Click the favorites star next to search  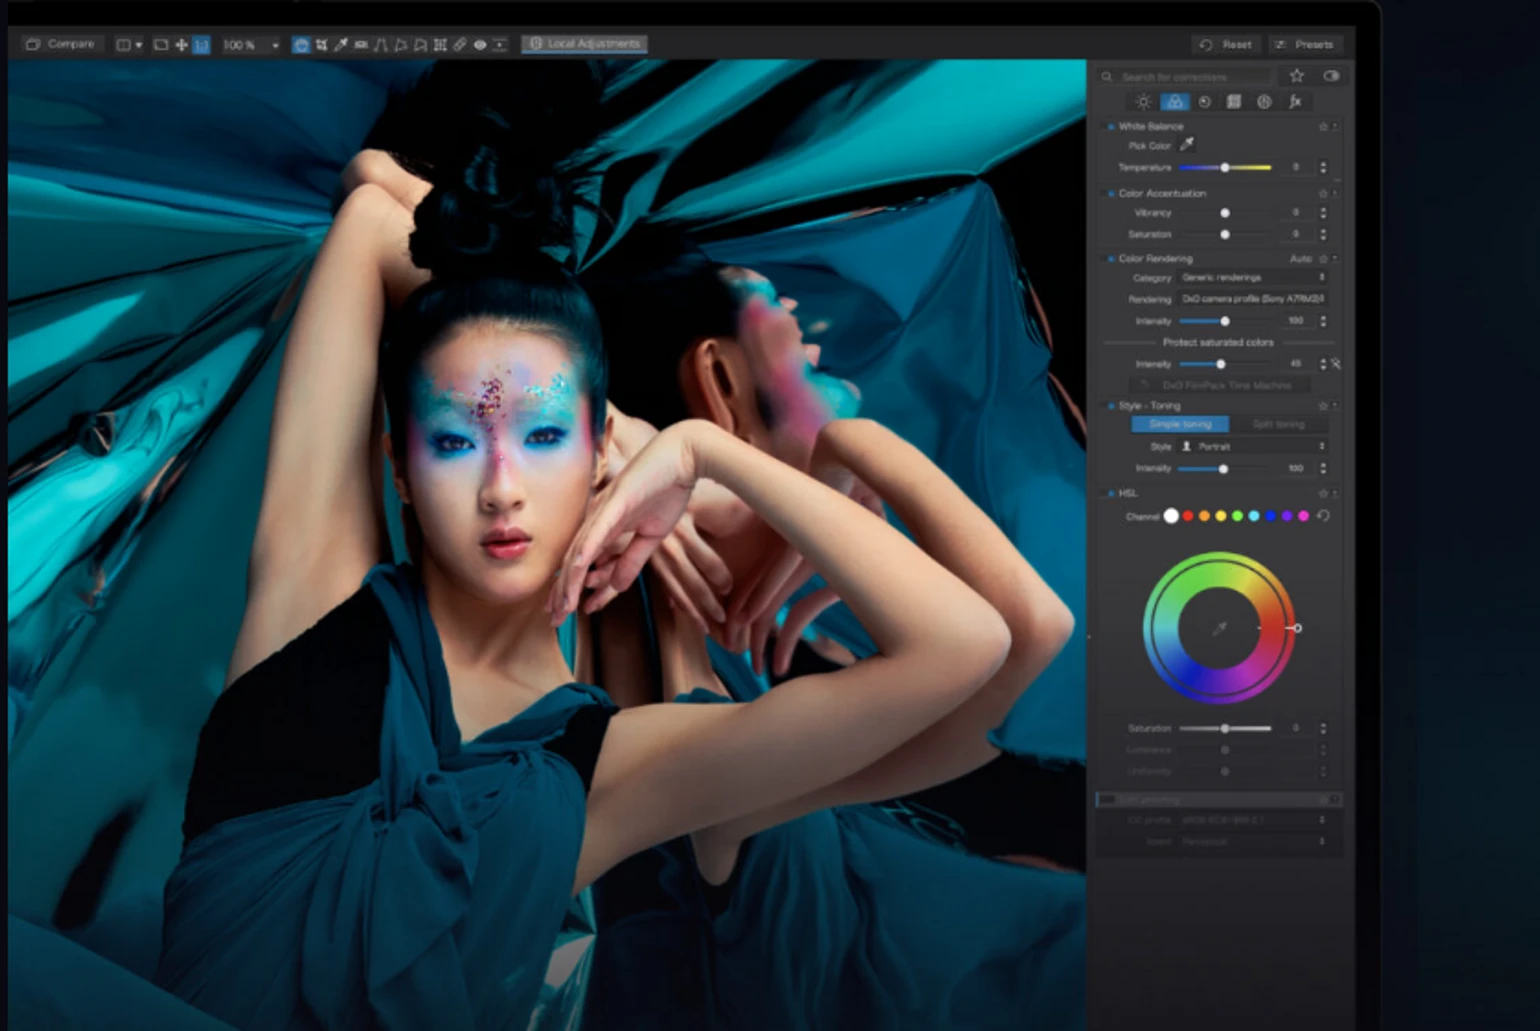(1297, 76)
